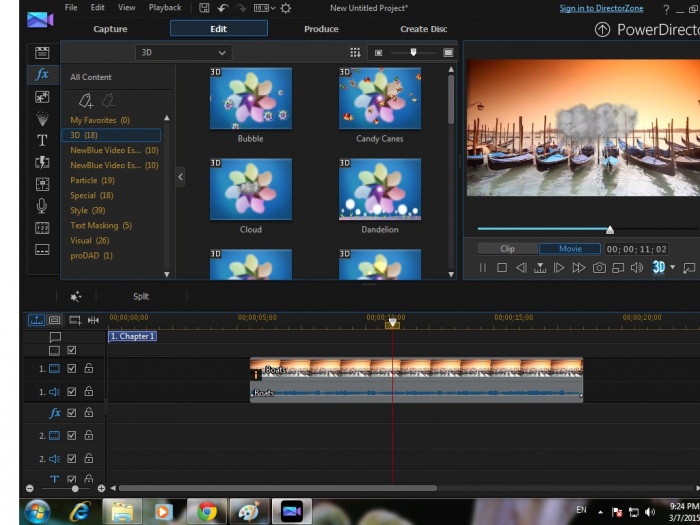The height and width of the screenshot is (525, 700).
Task: Expand the 3D mode options arrow
Action: [673, 268]
